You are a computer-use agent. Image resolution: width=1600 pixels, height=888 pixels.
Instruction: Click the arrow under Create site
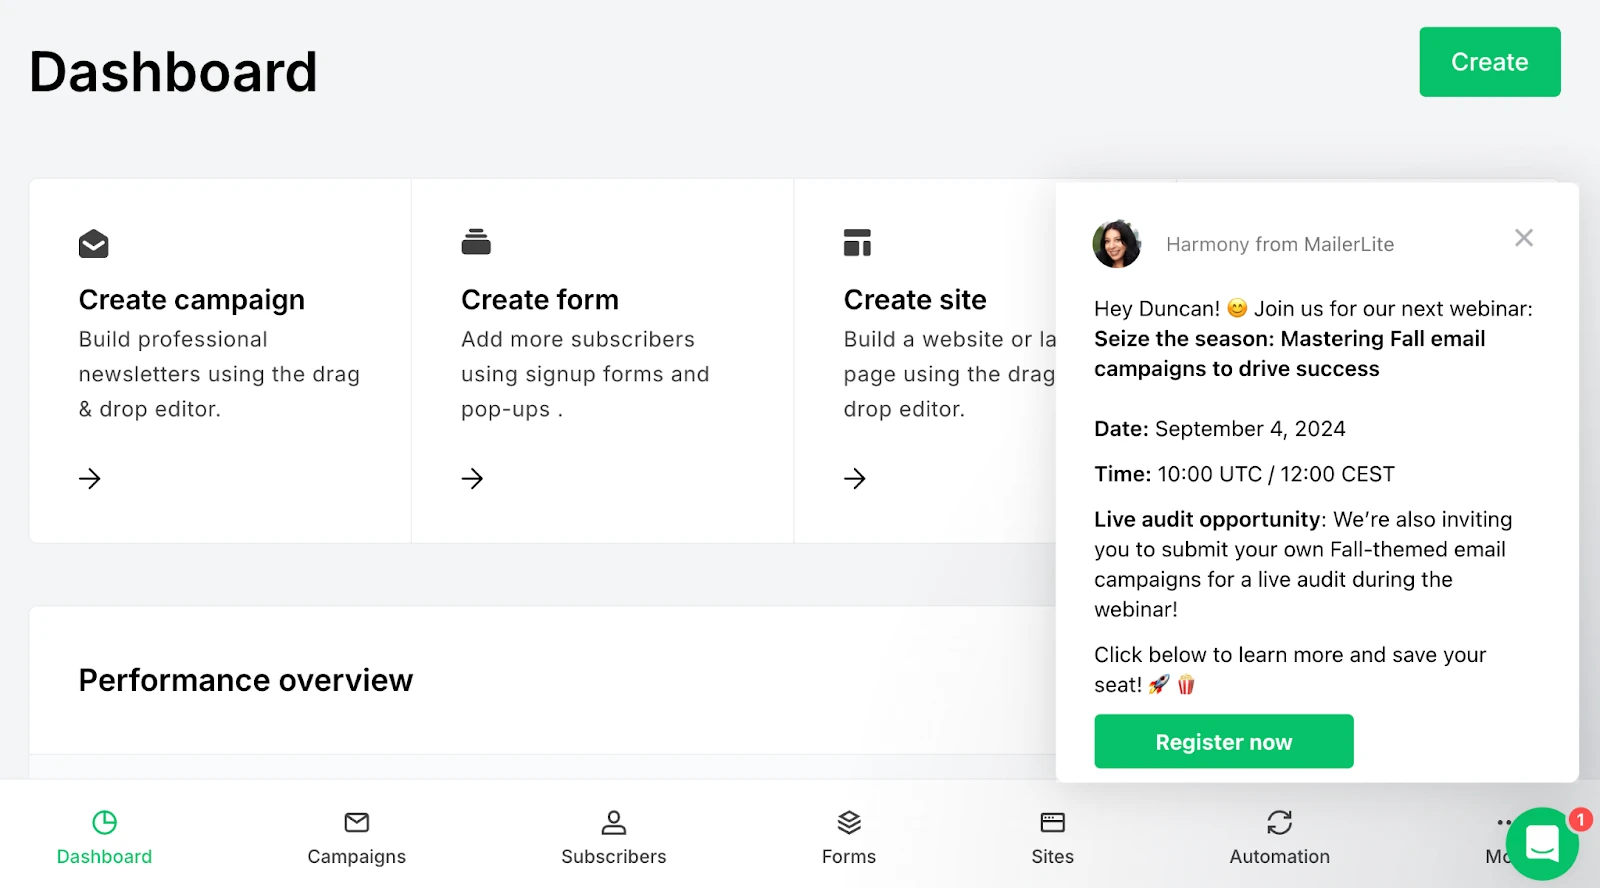click(x=855, y=479)
